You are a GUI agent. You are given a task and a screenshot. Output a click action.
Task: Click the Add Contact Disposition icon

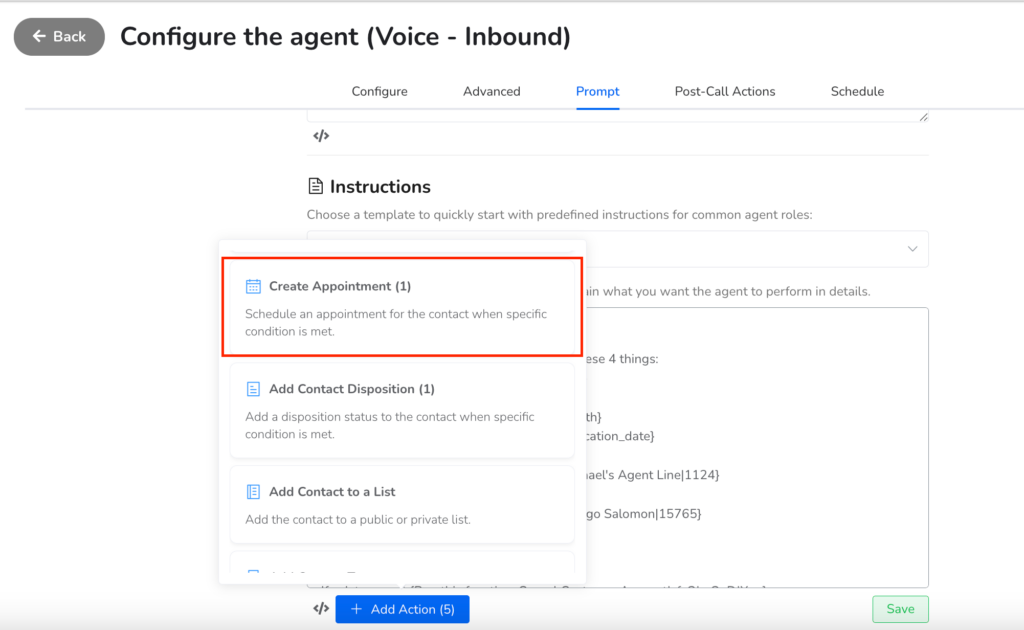point(253,389)
